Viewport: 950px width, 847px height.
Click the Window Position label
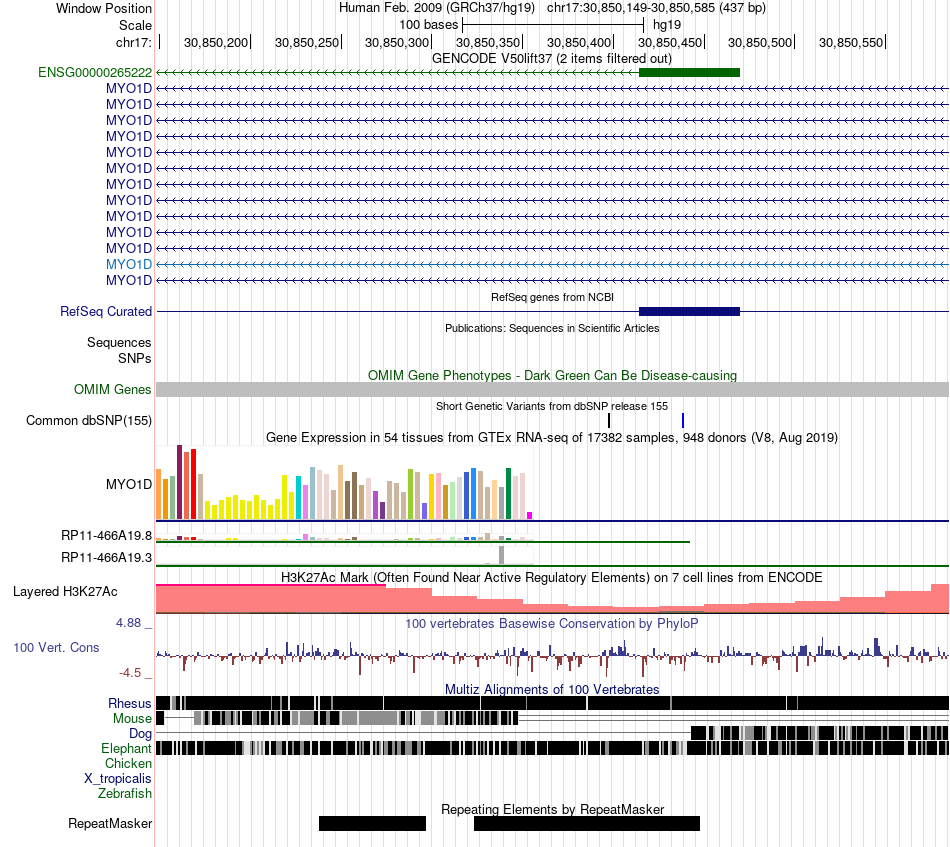[x=104, y=8]
